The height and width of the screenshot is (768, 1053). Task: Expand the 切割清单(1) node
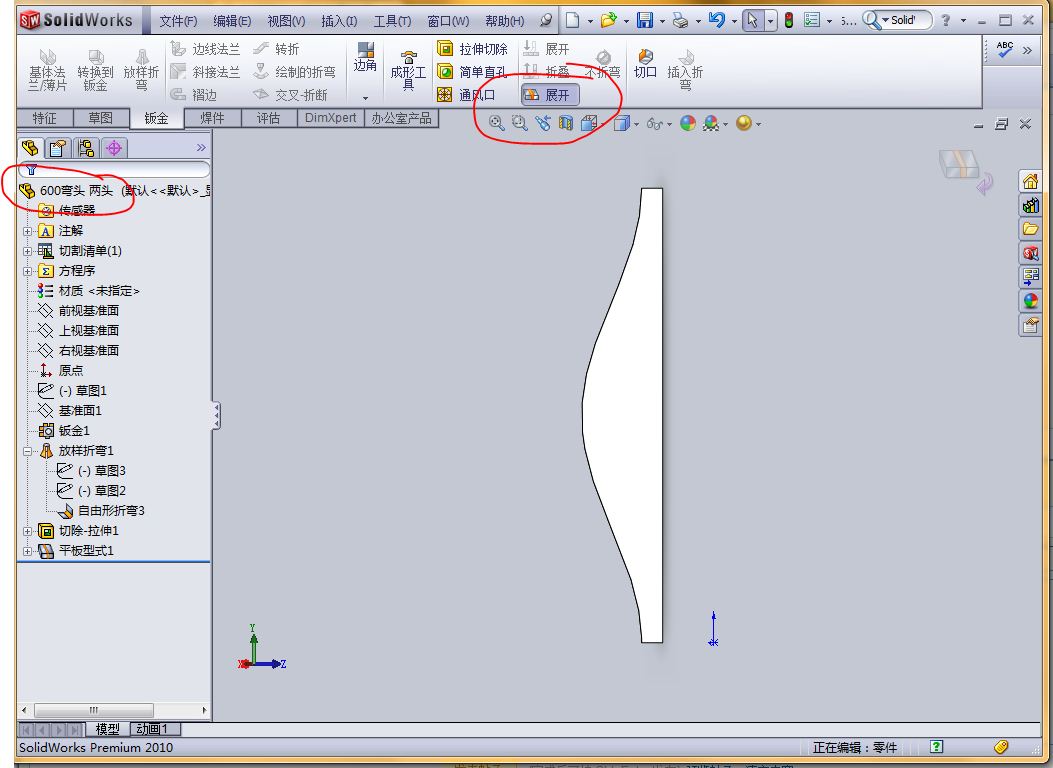(28, 251)
